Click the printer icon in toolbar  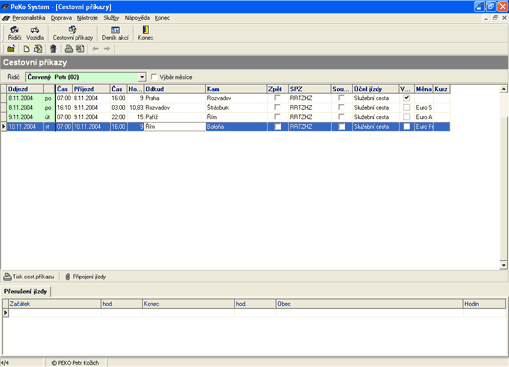(69, 49)
